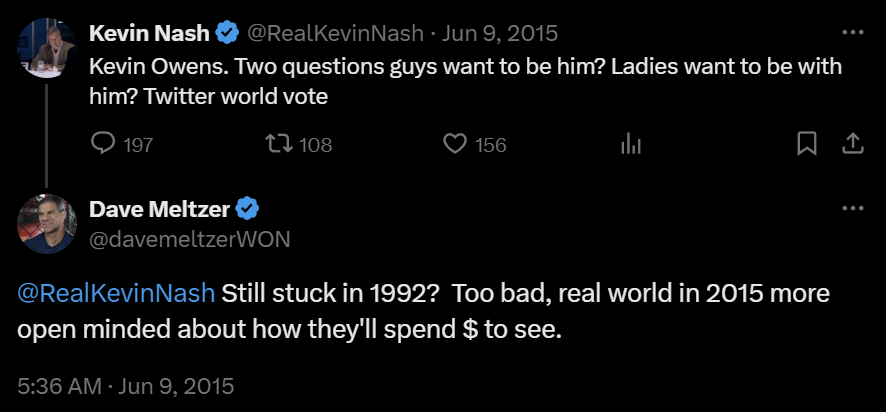Click Kevin Nash's blue verified badge
886x412 pixels.
(228, 33)
